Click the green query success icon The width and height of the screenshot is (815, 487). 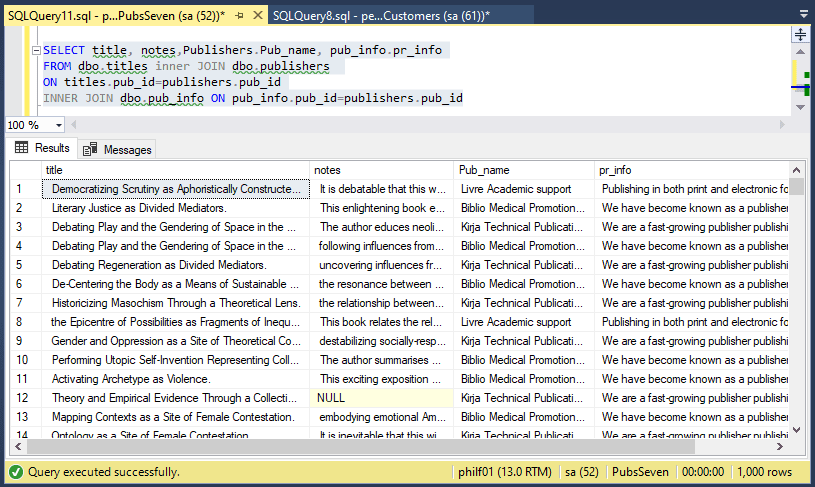(x=16, y=472)
